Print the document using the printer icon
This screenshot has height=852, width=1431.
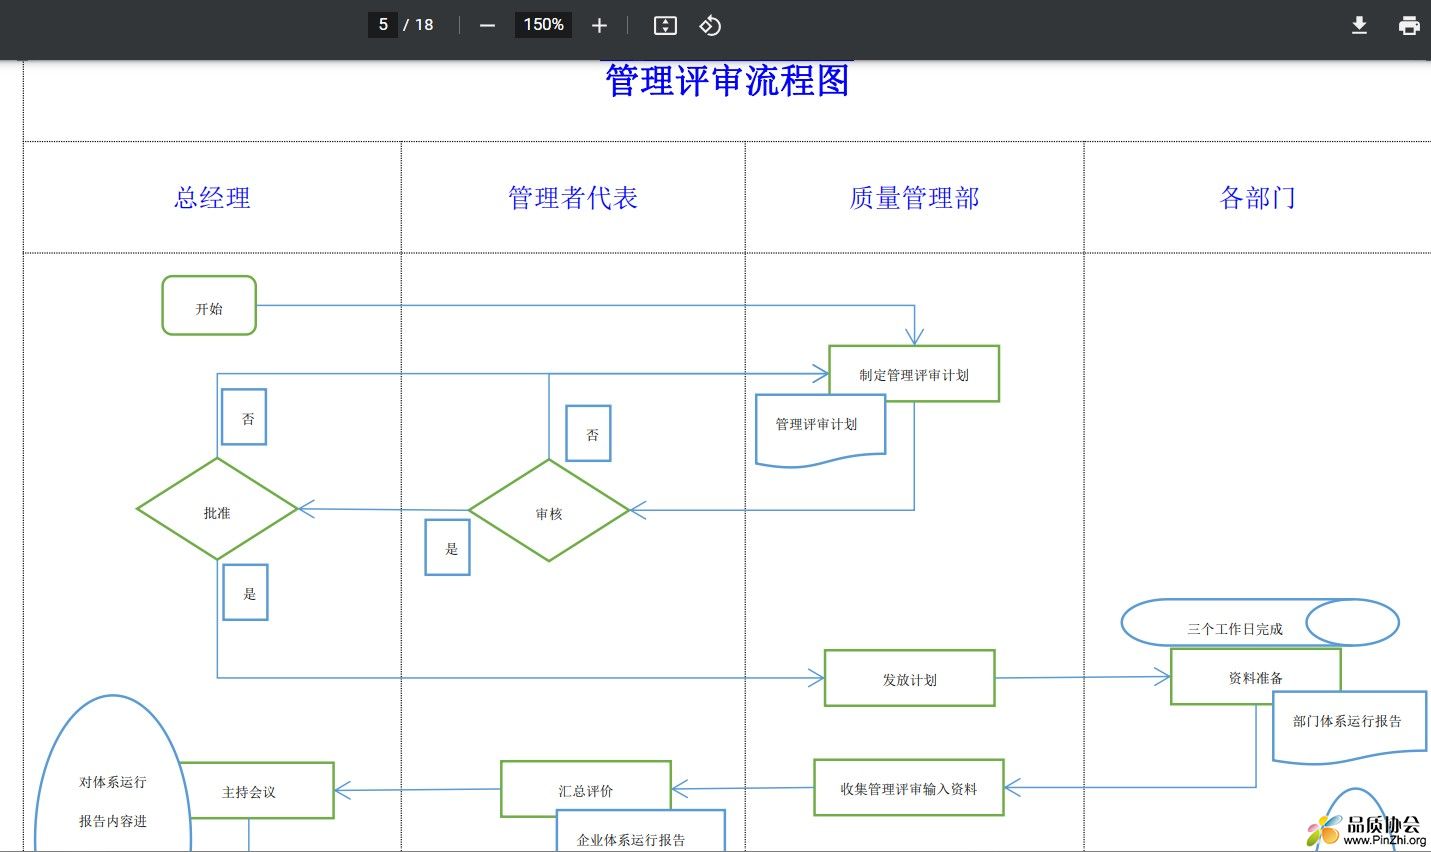pyautogui.click(x=1409, y=25)
